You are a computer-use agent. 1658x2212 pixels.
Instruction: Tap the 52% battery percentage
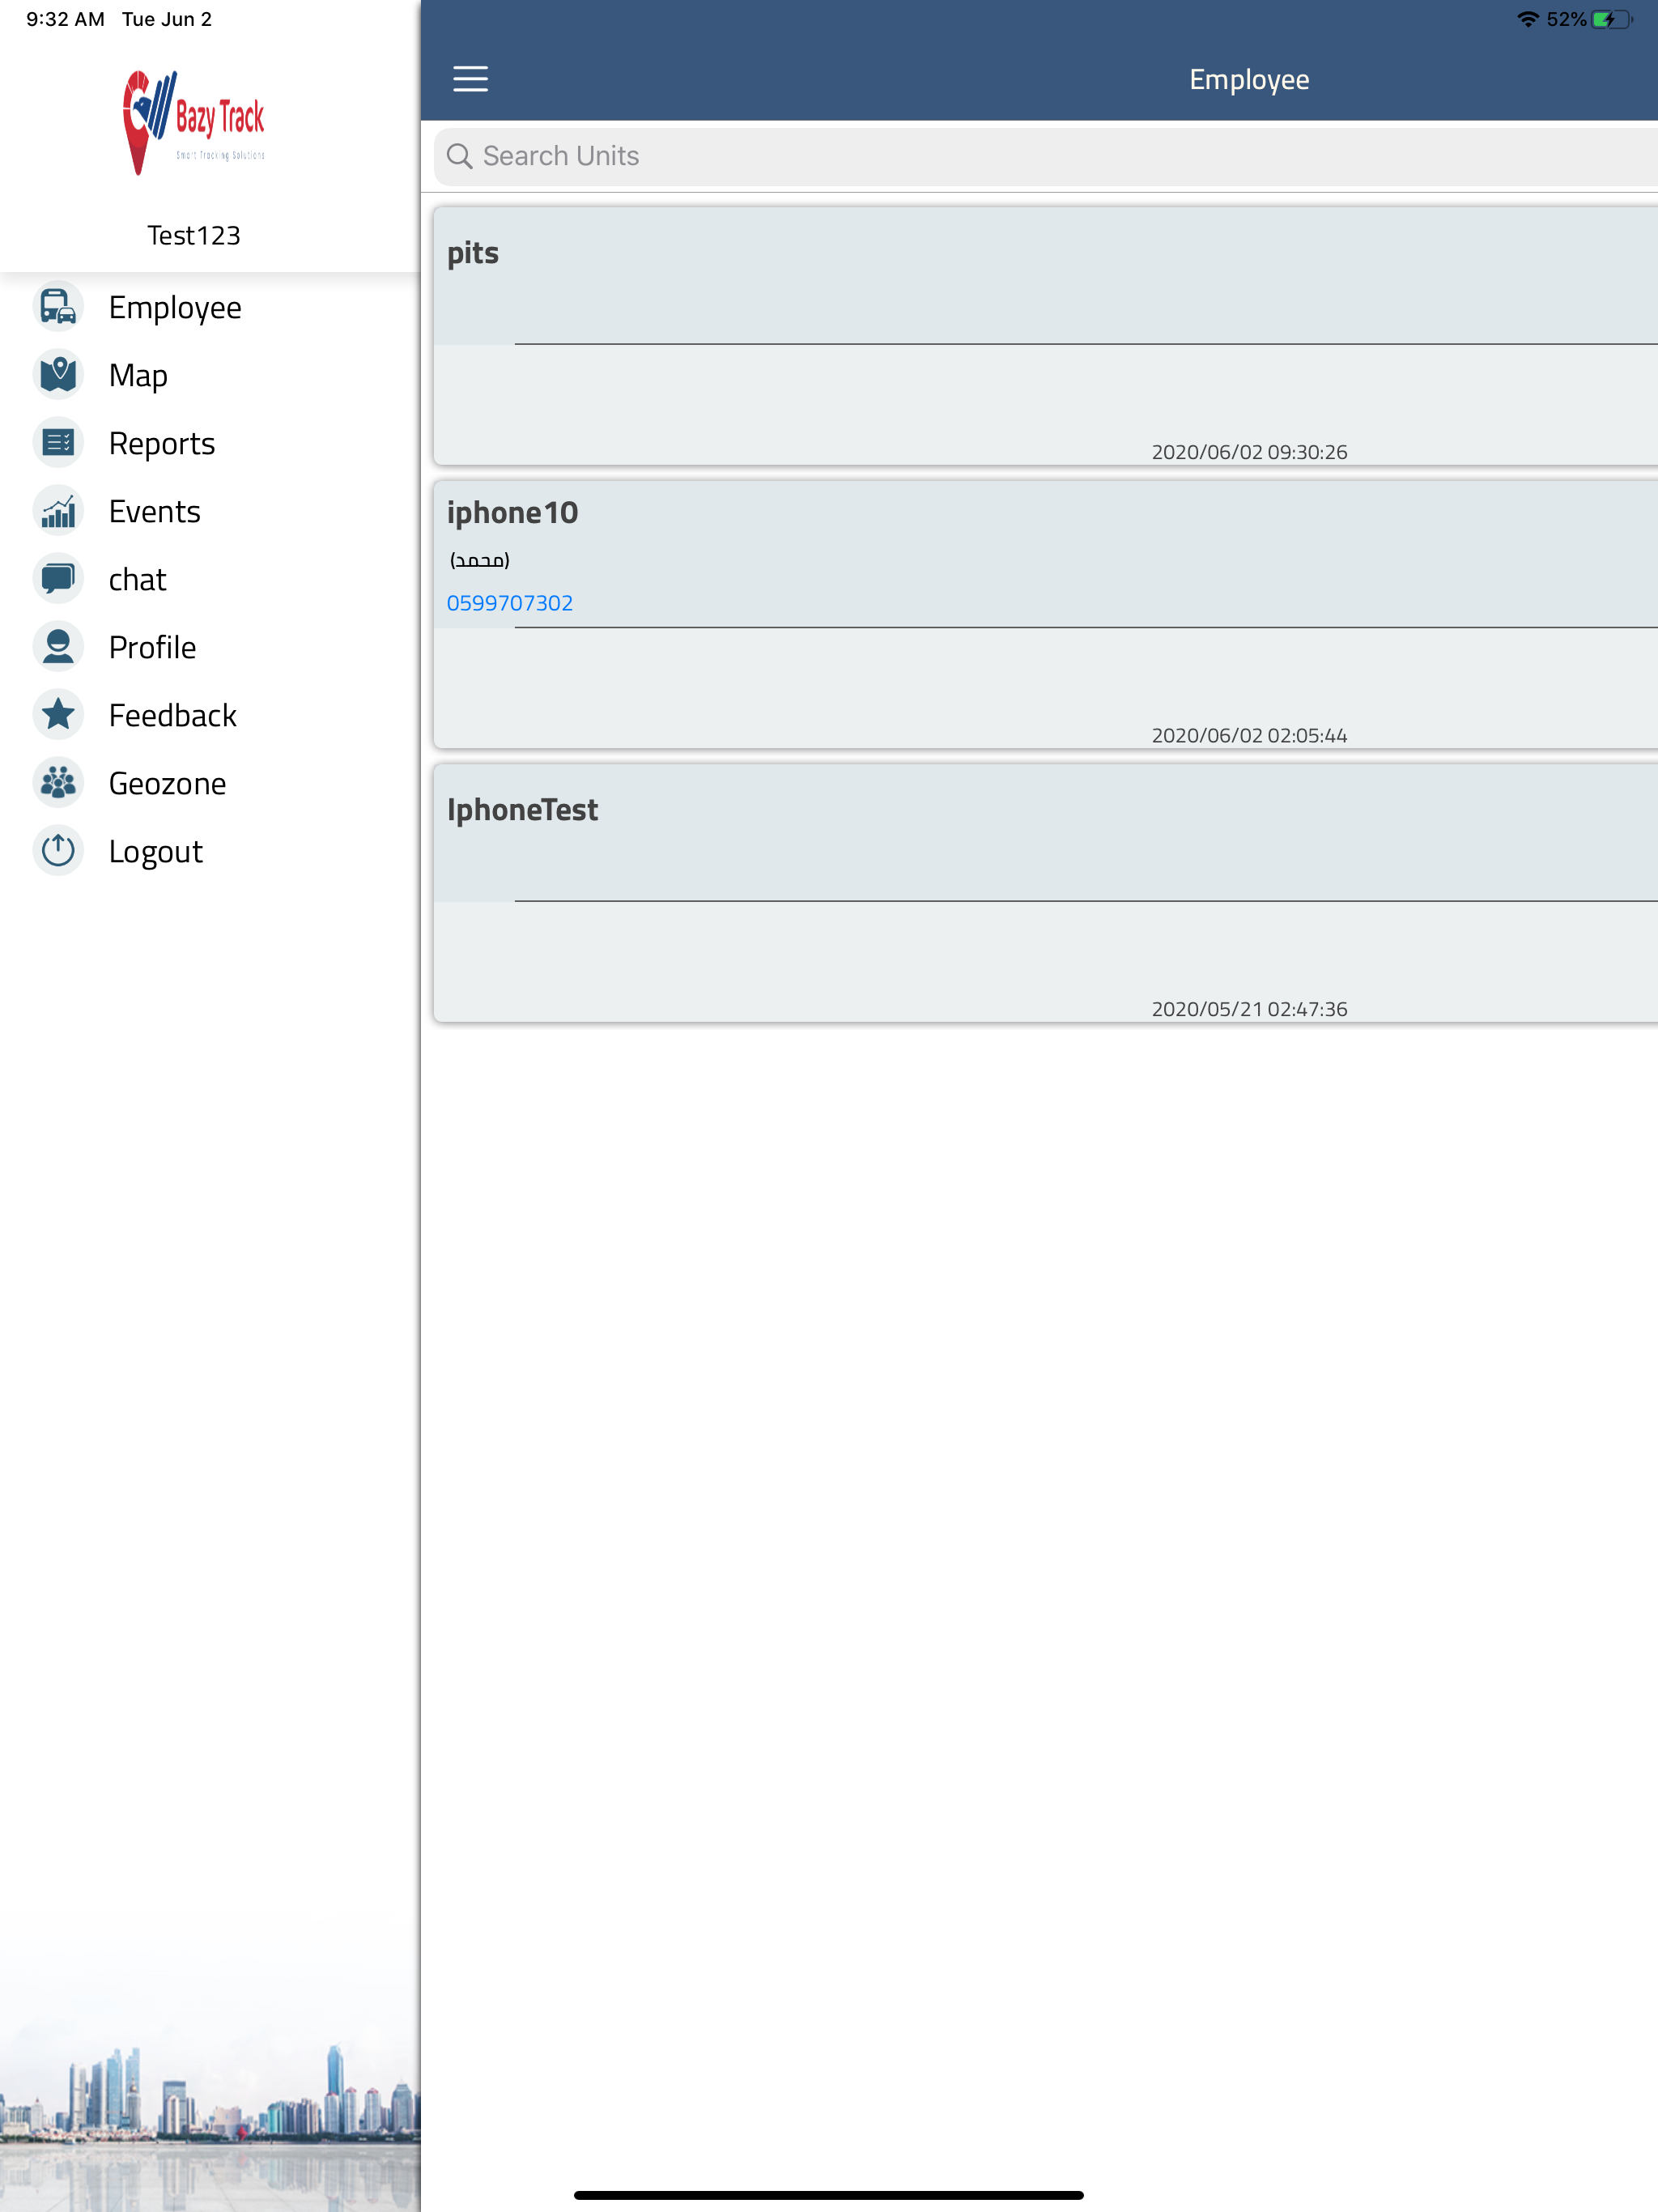coord(1566,19)
